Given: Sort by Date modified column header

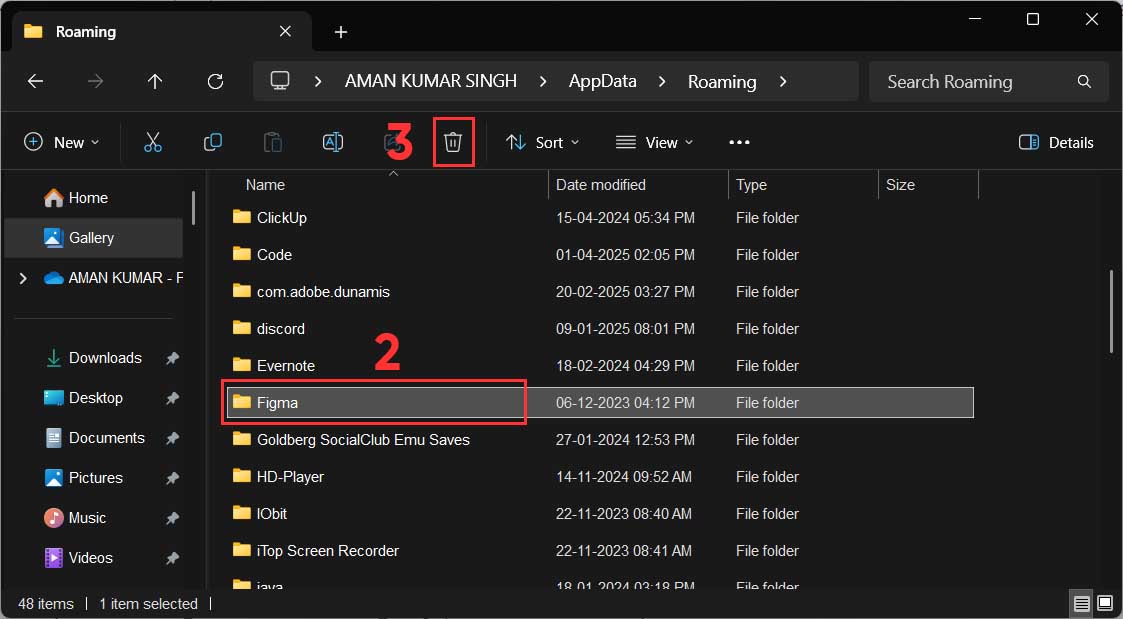Looking at the screenshot, I should point(639,185).
